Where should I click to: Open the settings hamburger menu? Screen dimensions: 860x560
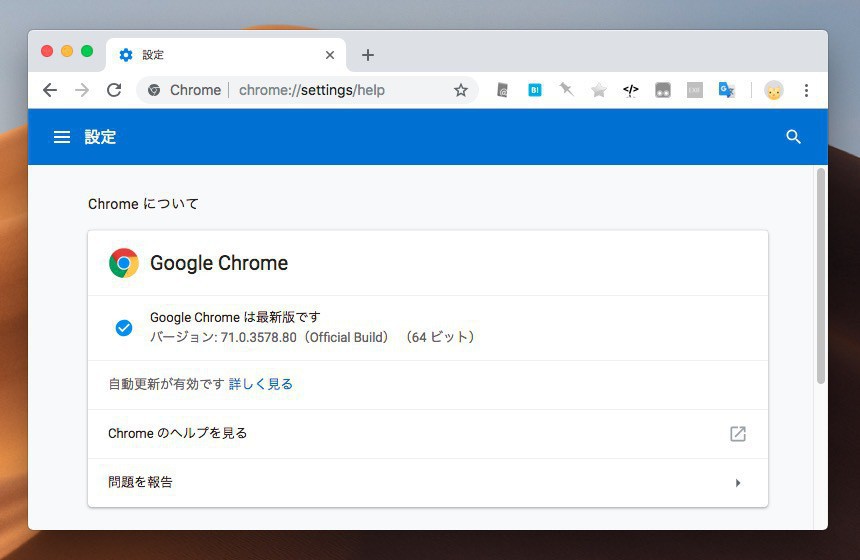coord(62,137)
